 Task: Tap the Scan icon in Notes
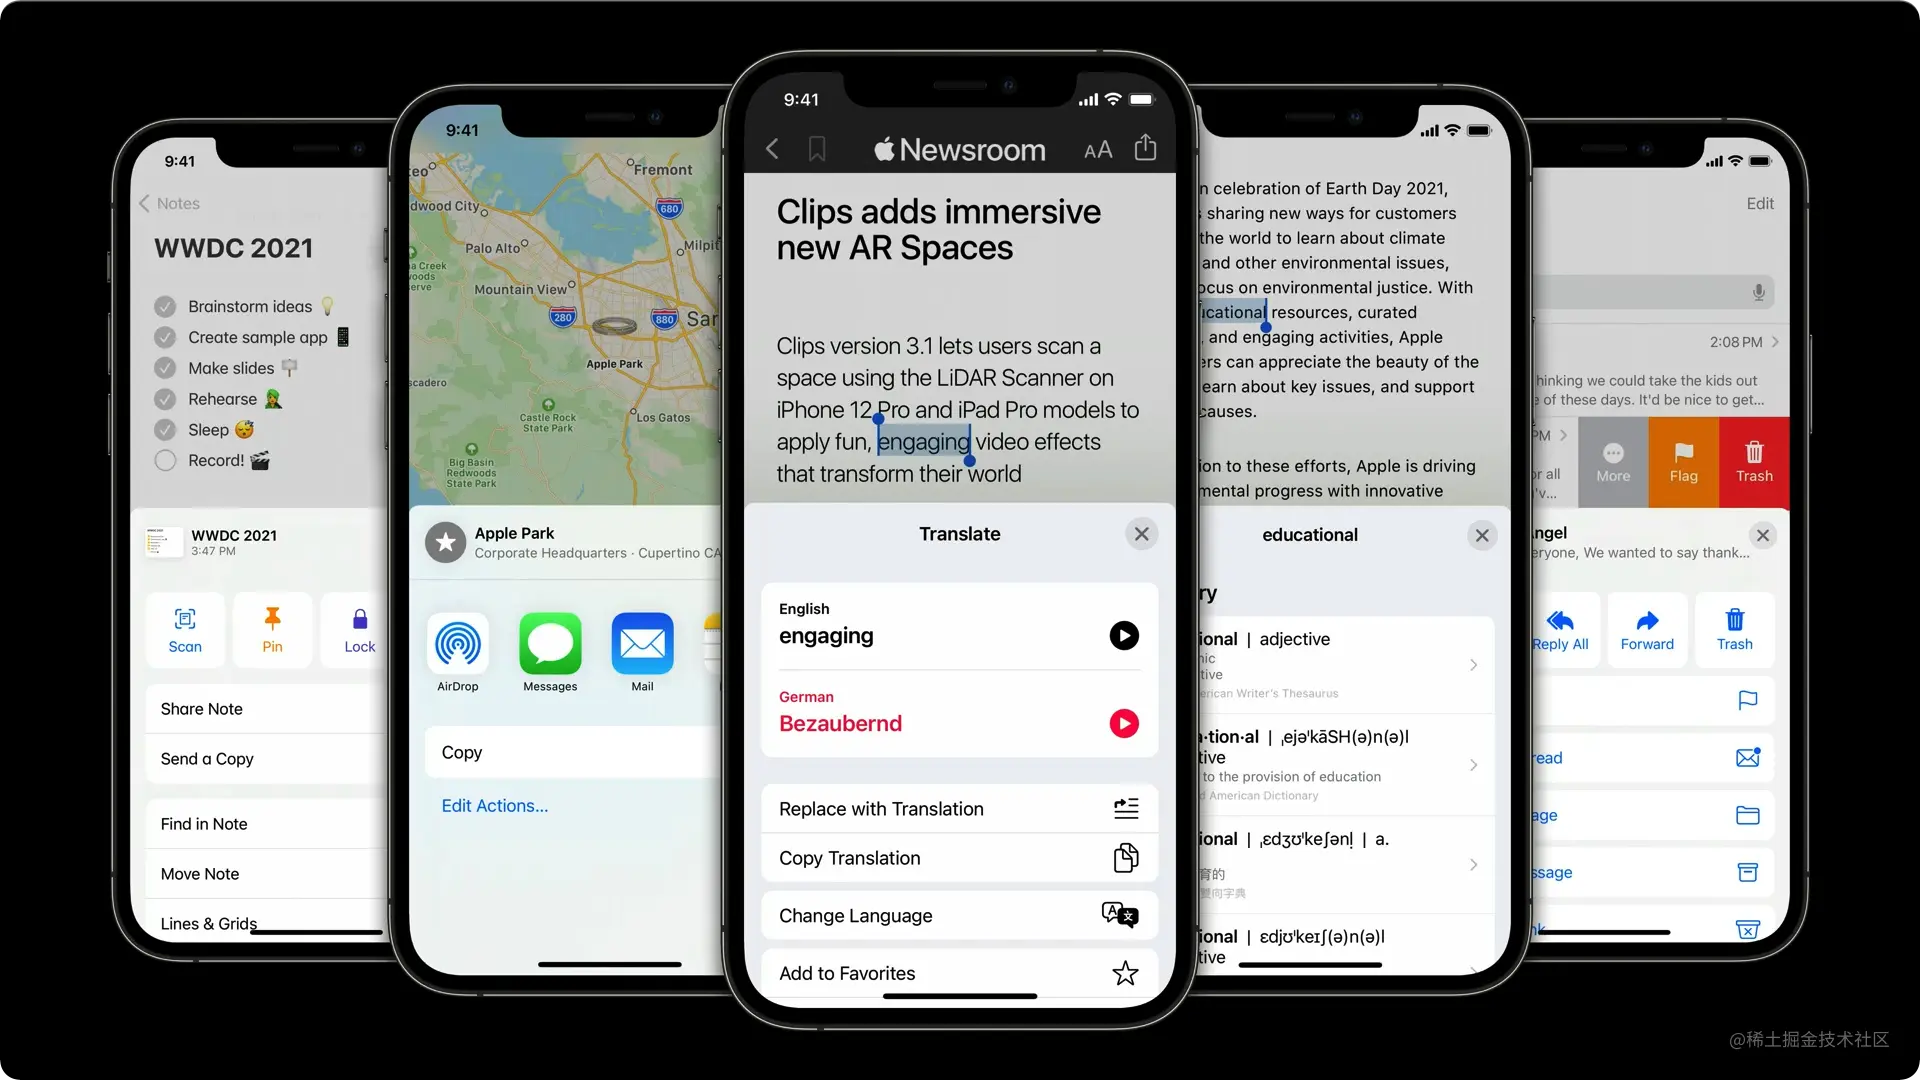pyautogui.click(x=183, y=628)
